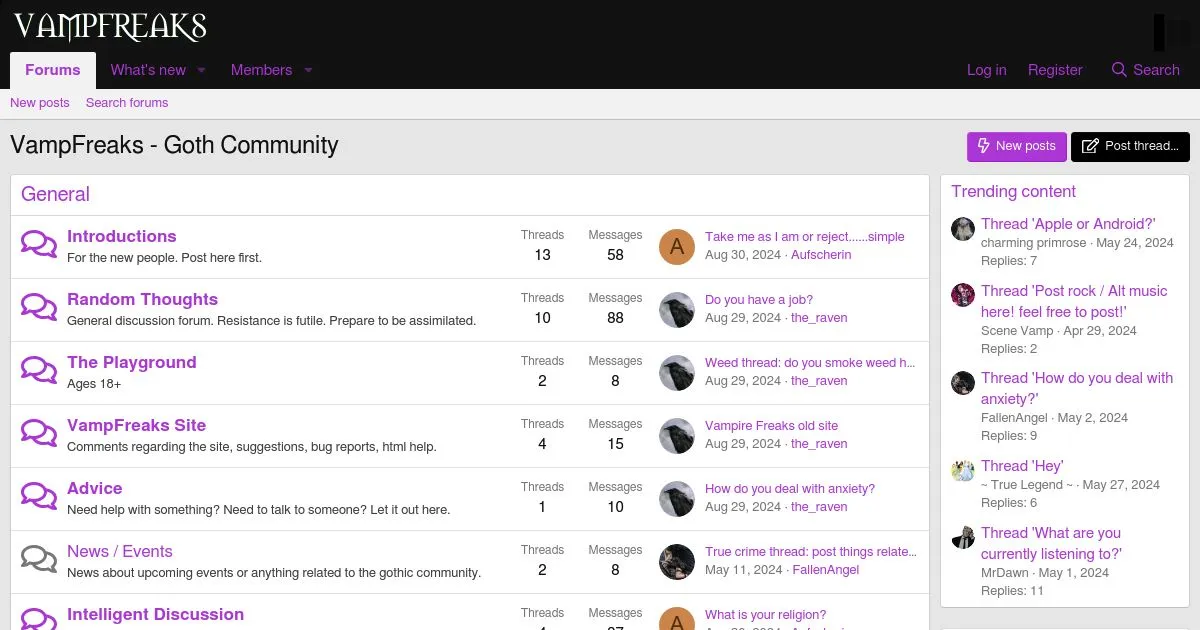The width and height of the screenshot is (1200, 630).
Task: Open thread 'Take me as I am or reject'
Action: click(x=805, y=237)
